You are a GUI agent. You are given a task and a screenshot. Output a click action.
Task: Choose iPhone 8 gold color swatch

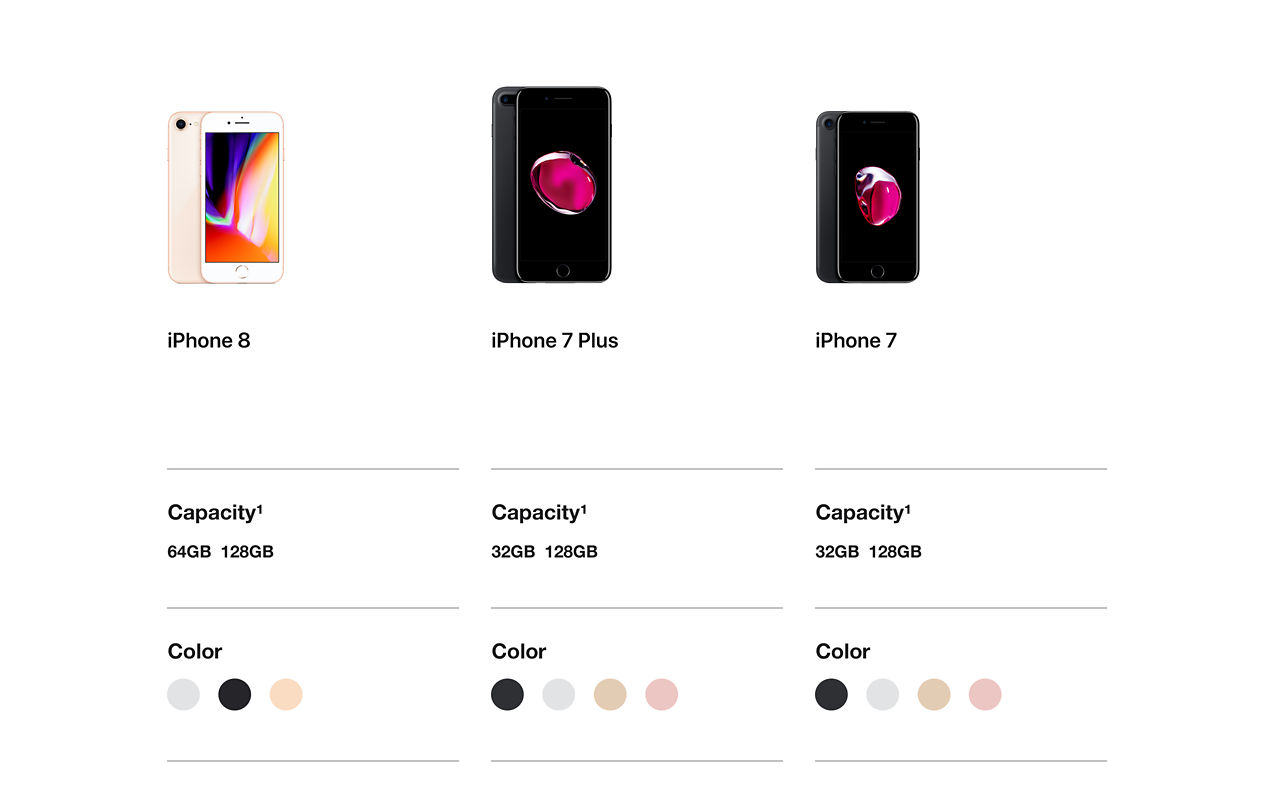pyautogui.click(x=286, y=694)
